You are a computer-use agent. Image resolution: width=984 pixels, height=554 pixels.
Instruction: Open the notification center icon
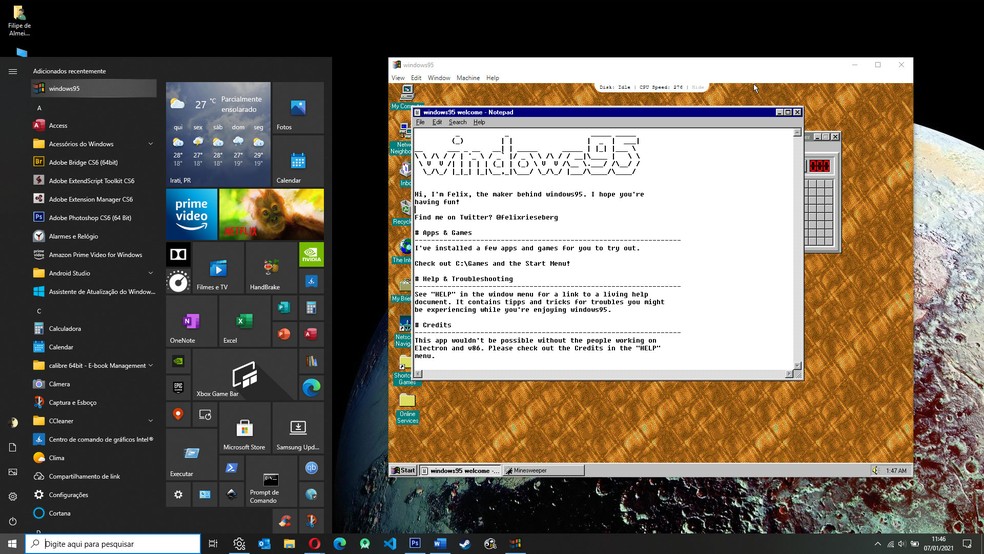point(967,543)
